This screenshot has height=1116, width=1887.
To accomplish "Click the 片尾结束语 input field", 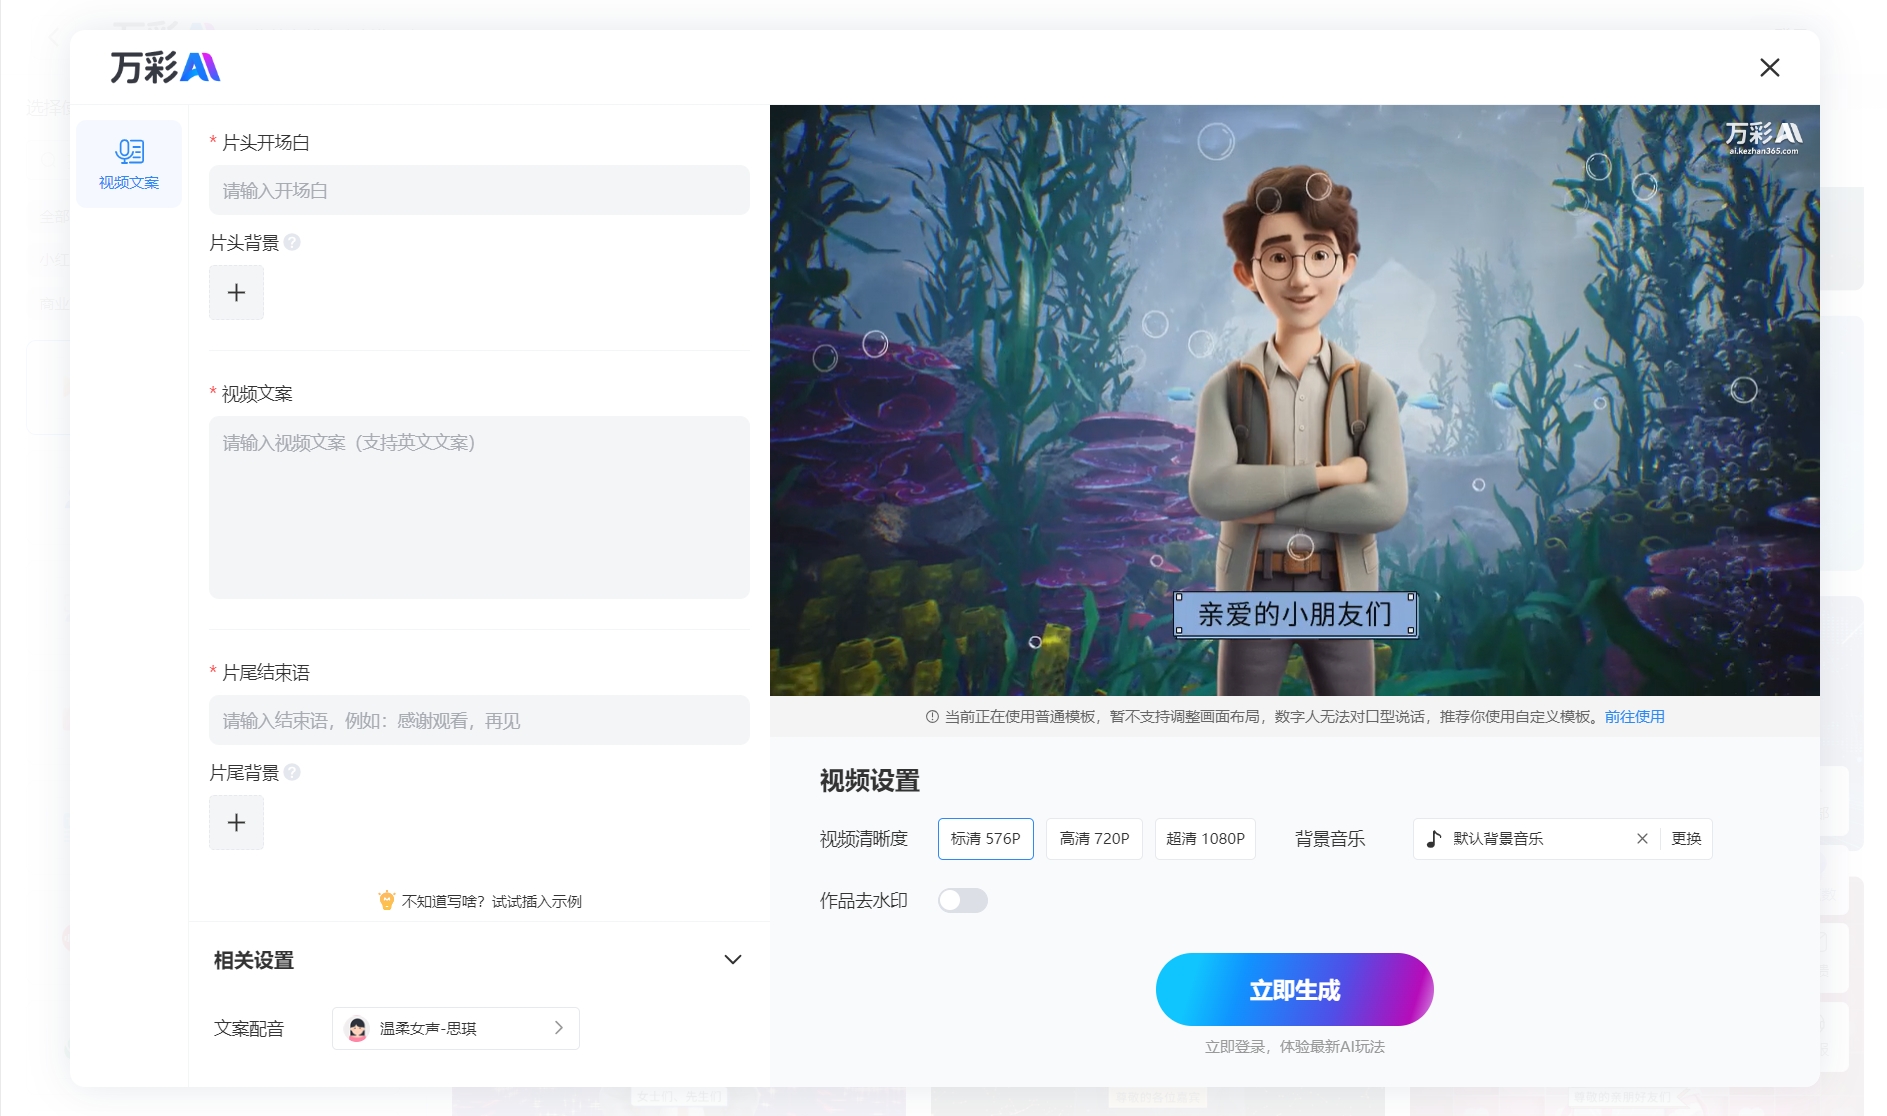I will (479, 720).
